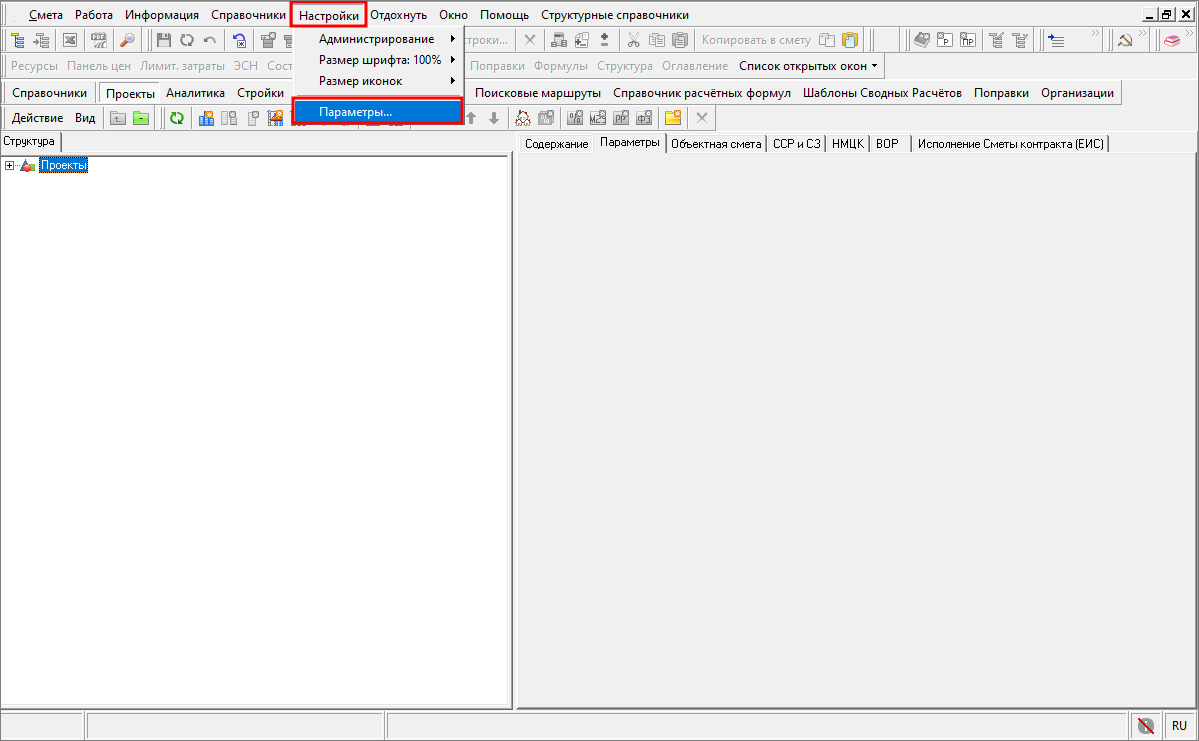Click the hammer and sickle icon

1124,41
